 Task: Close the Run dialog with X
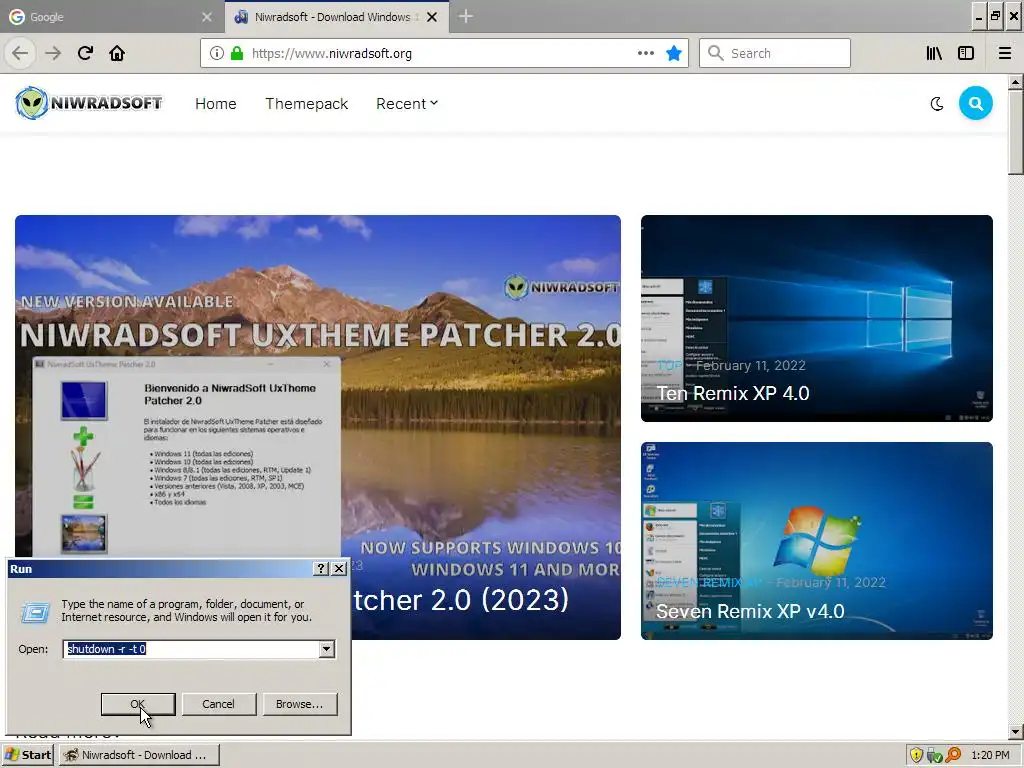coord(339,569)
